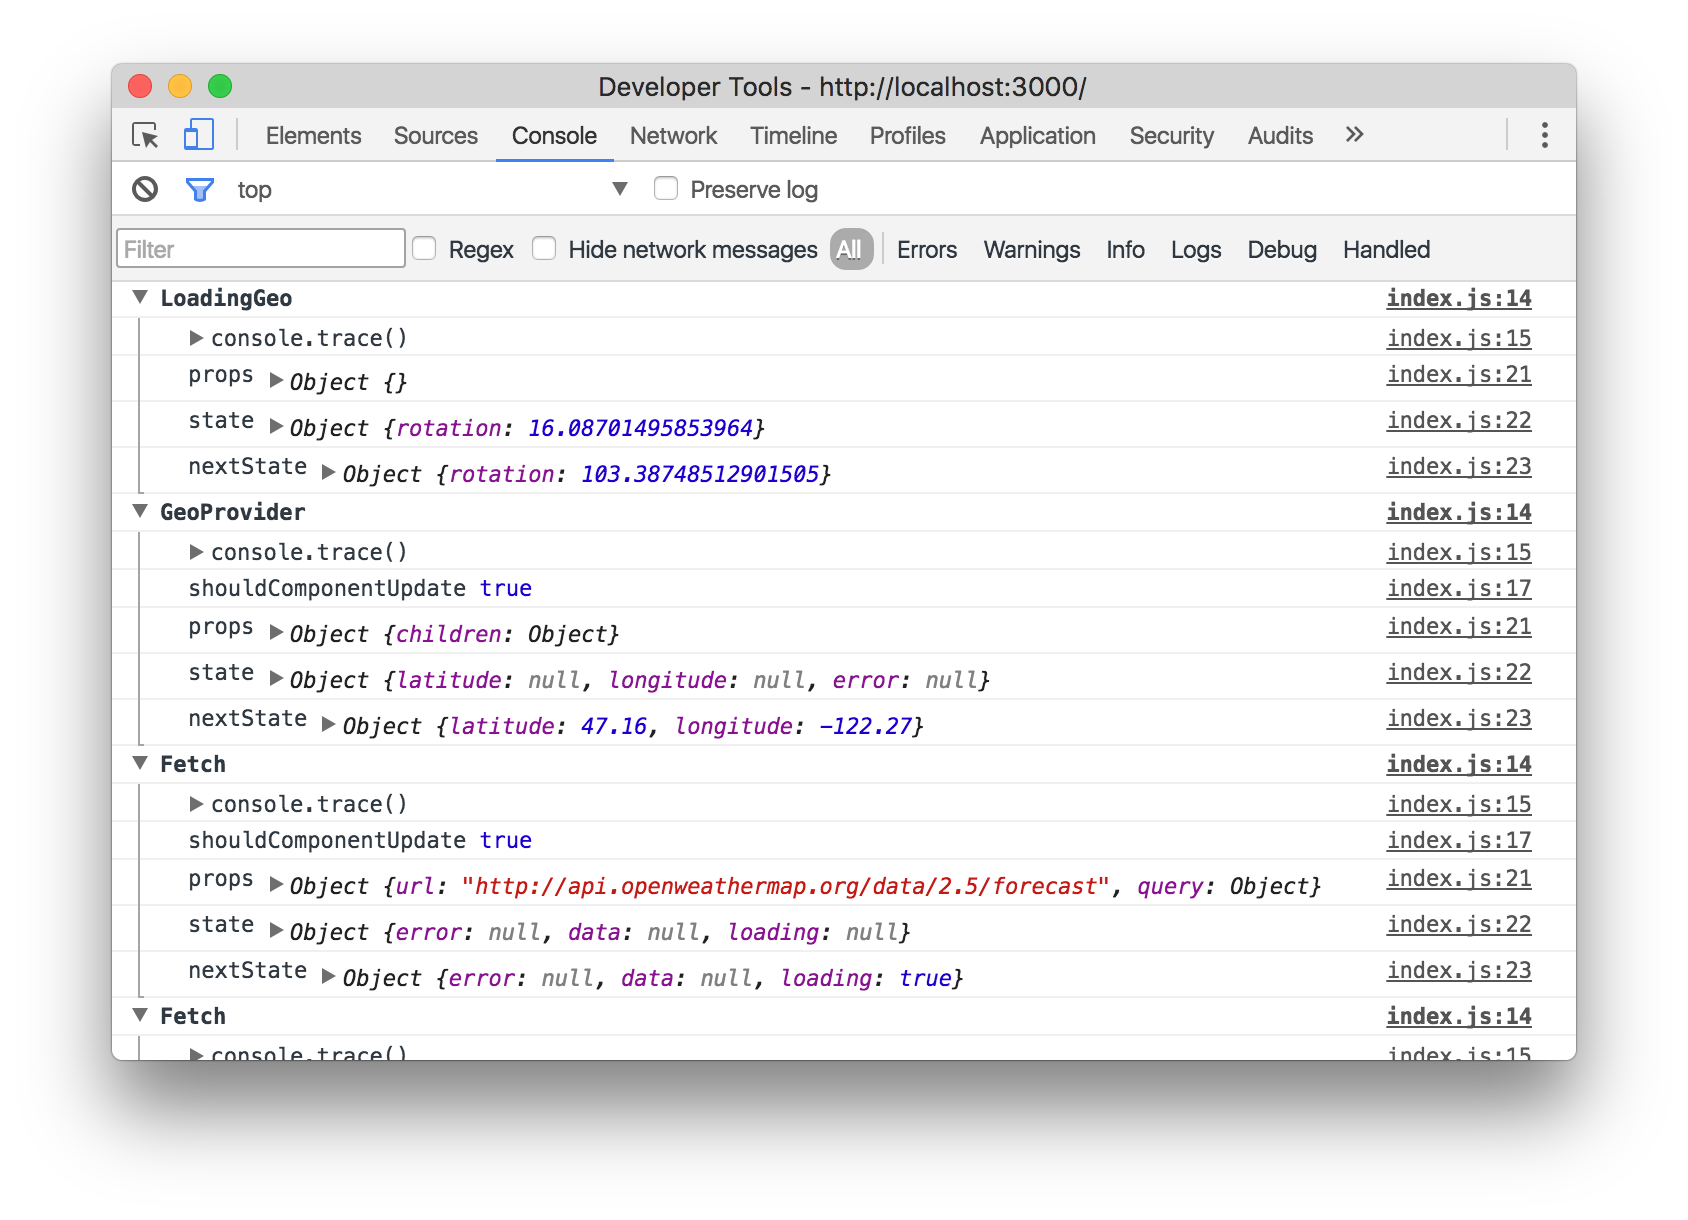Filter console by Warnings
The height and width of the screenshot is (1220, 1688).
[x=1032, y=249]
